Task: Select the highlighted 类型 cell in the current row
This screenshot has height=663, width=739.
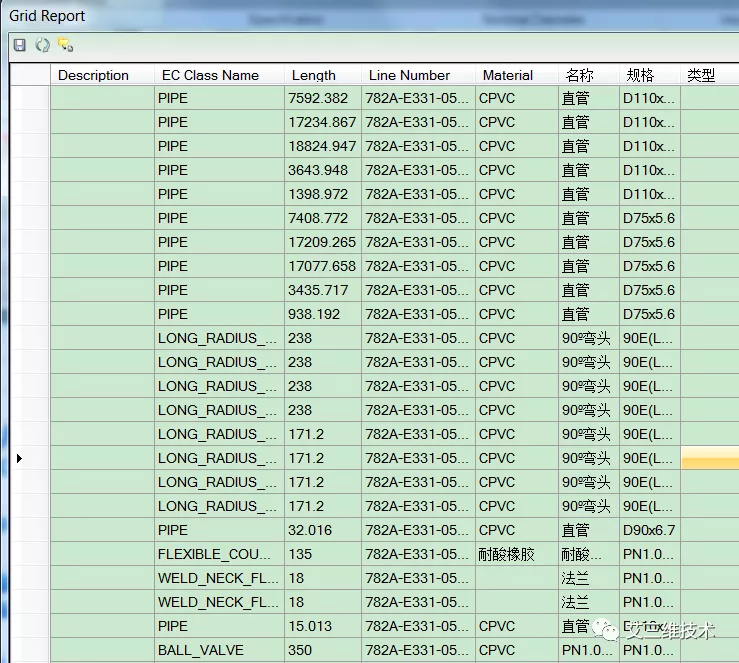Action: (709, 458)
